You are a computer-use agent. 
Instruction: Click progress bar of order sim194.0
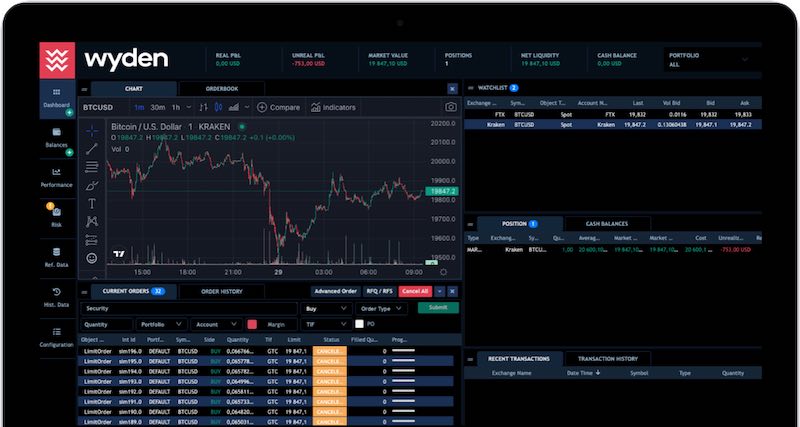[404, 371]
